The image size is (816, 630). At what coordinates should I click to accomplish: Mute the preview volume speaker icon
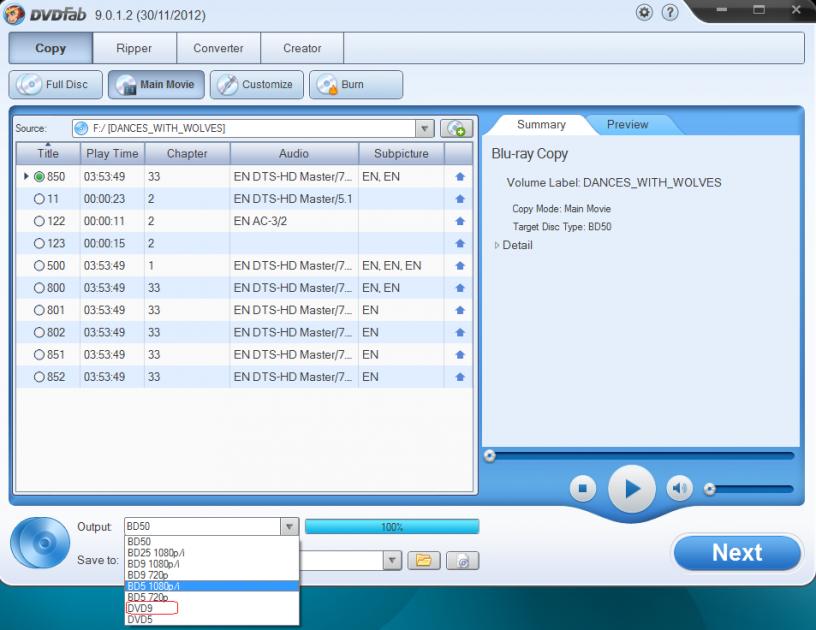click(x=680, y=489)
